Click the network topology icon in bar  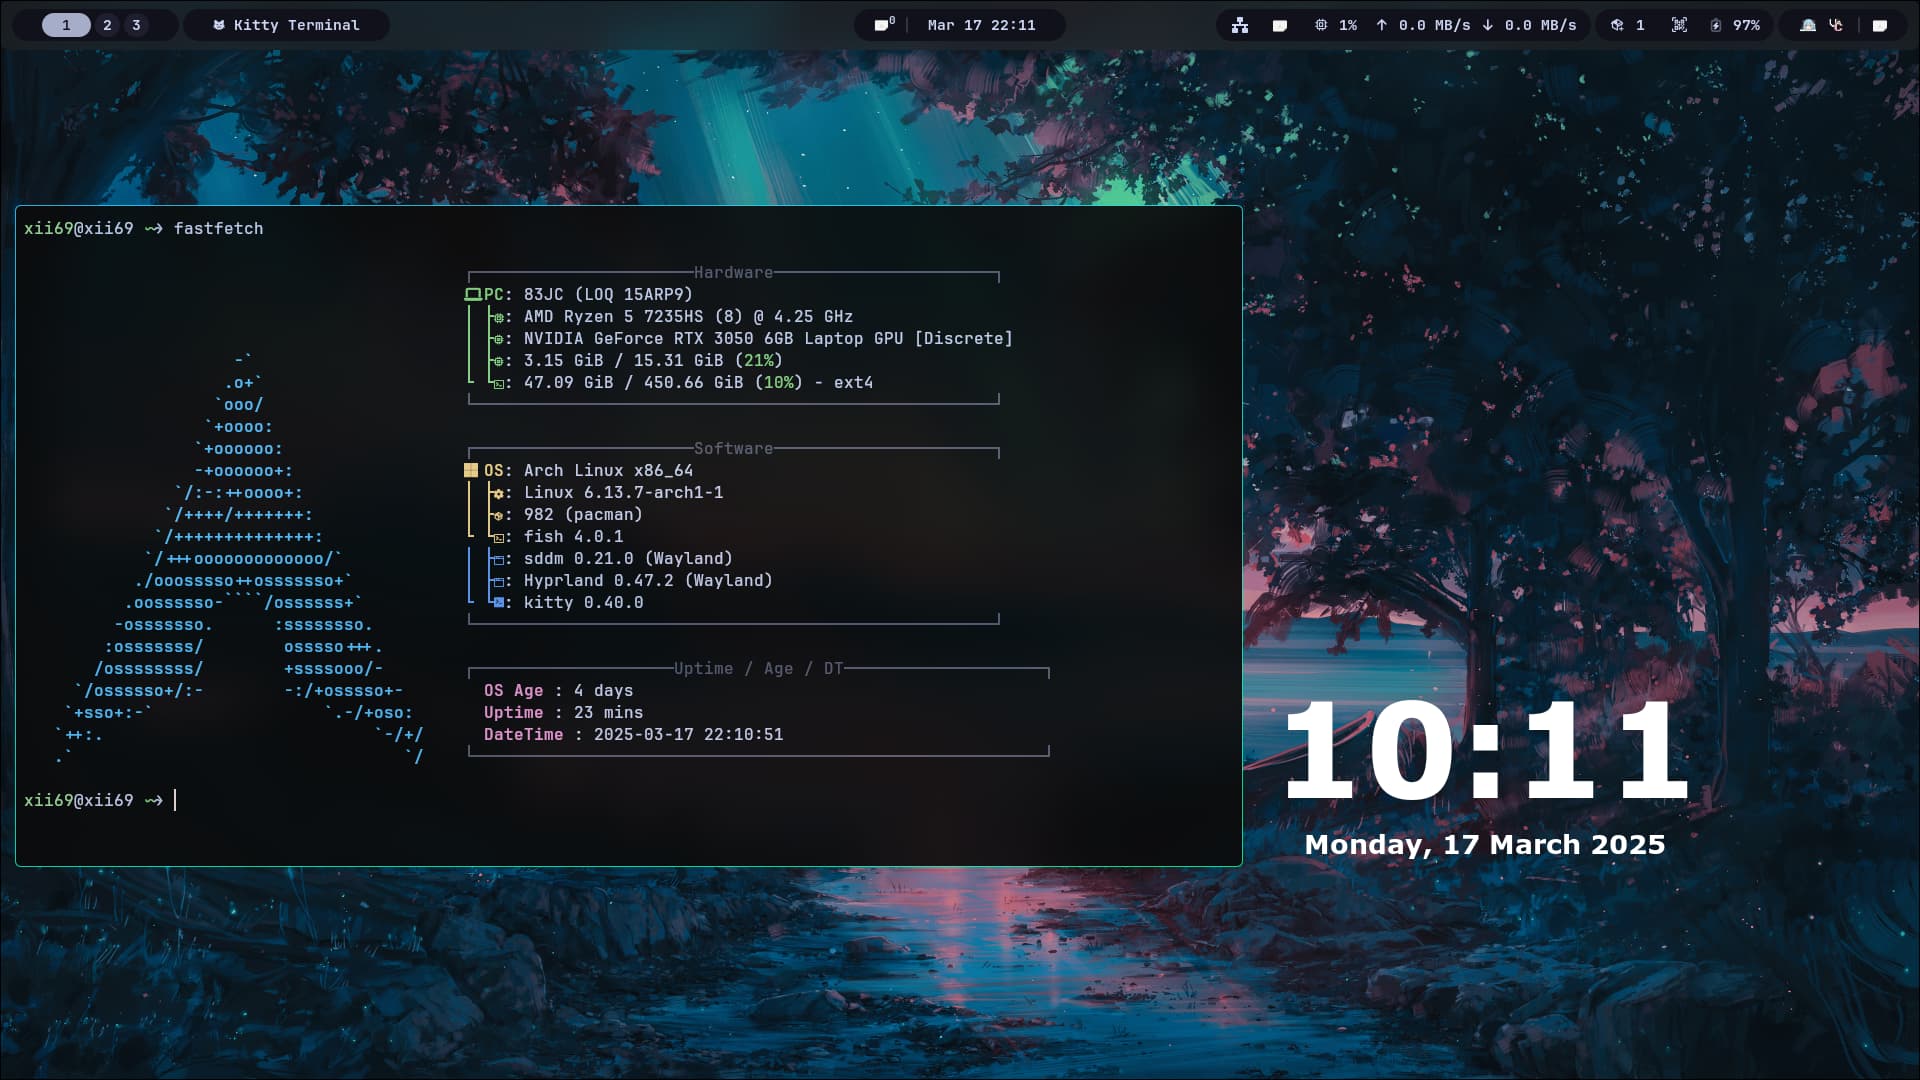click(1240, 25)
